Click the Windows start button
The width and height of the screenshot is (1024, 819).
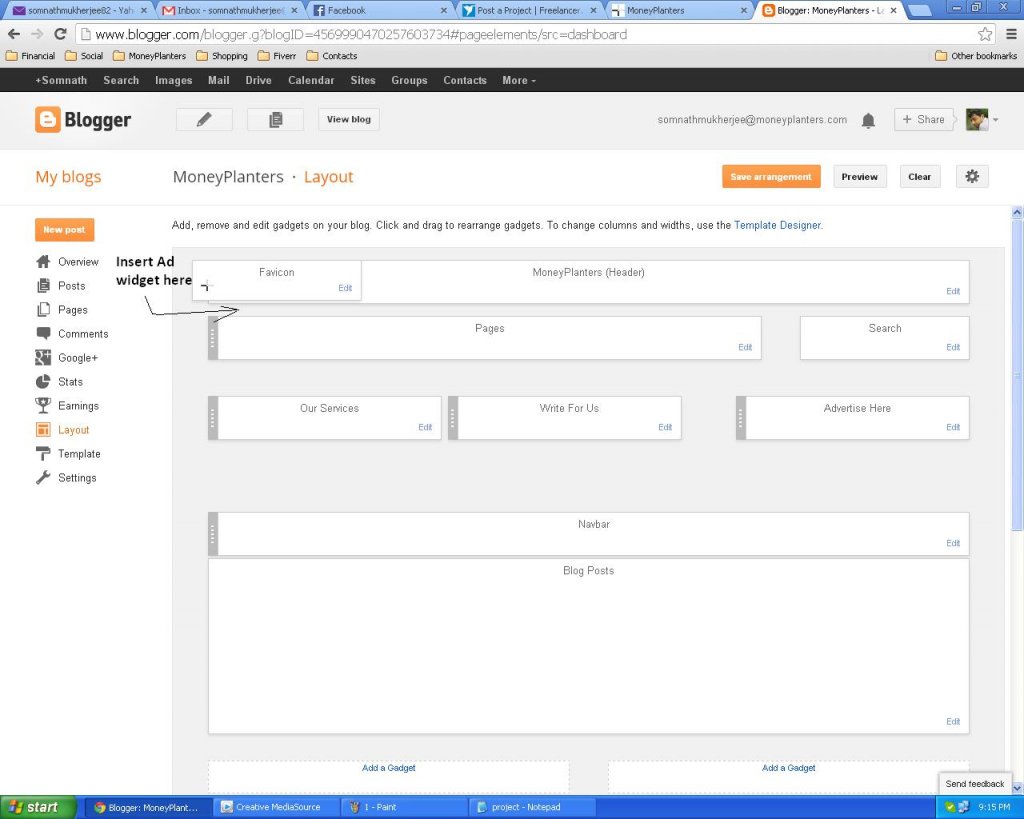(x=38, y=807)
